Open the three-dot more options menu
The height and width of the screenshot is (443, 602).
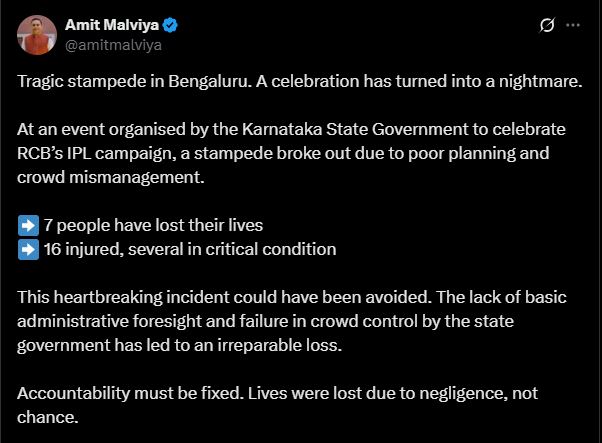click(572, 25)
